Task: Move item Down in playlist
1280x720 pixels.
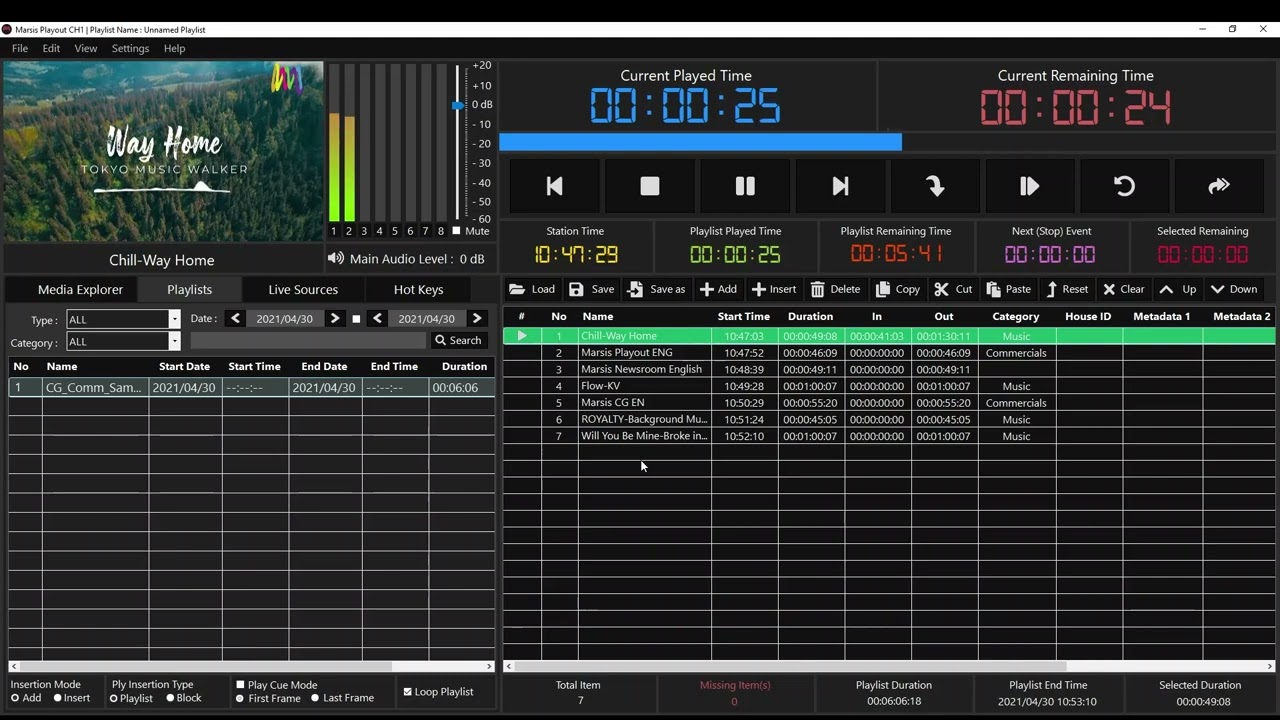Action: [1234, 289]
